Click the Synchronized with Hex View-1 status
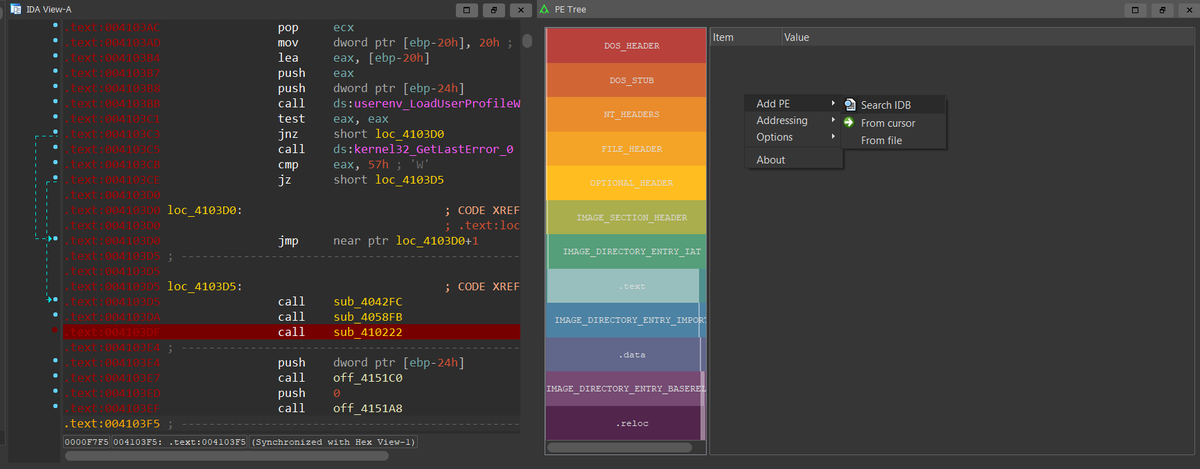The width and height of the screenshot is (1200, 469). 333,441
